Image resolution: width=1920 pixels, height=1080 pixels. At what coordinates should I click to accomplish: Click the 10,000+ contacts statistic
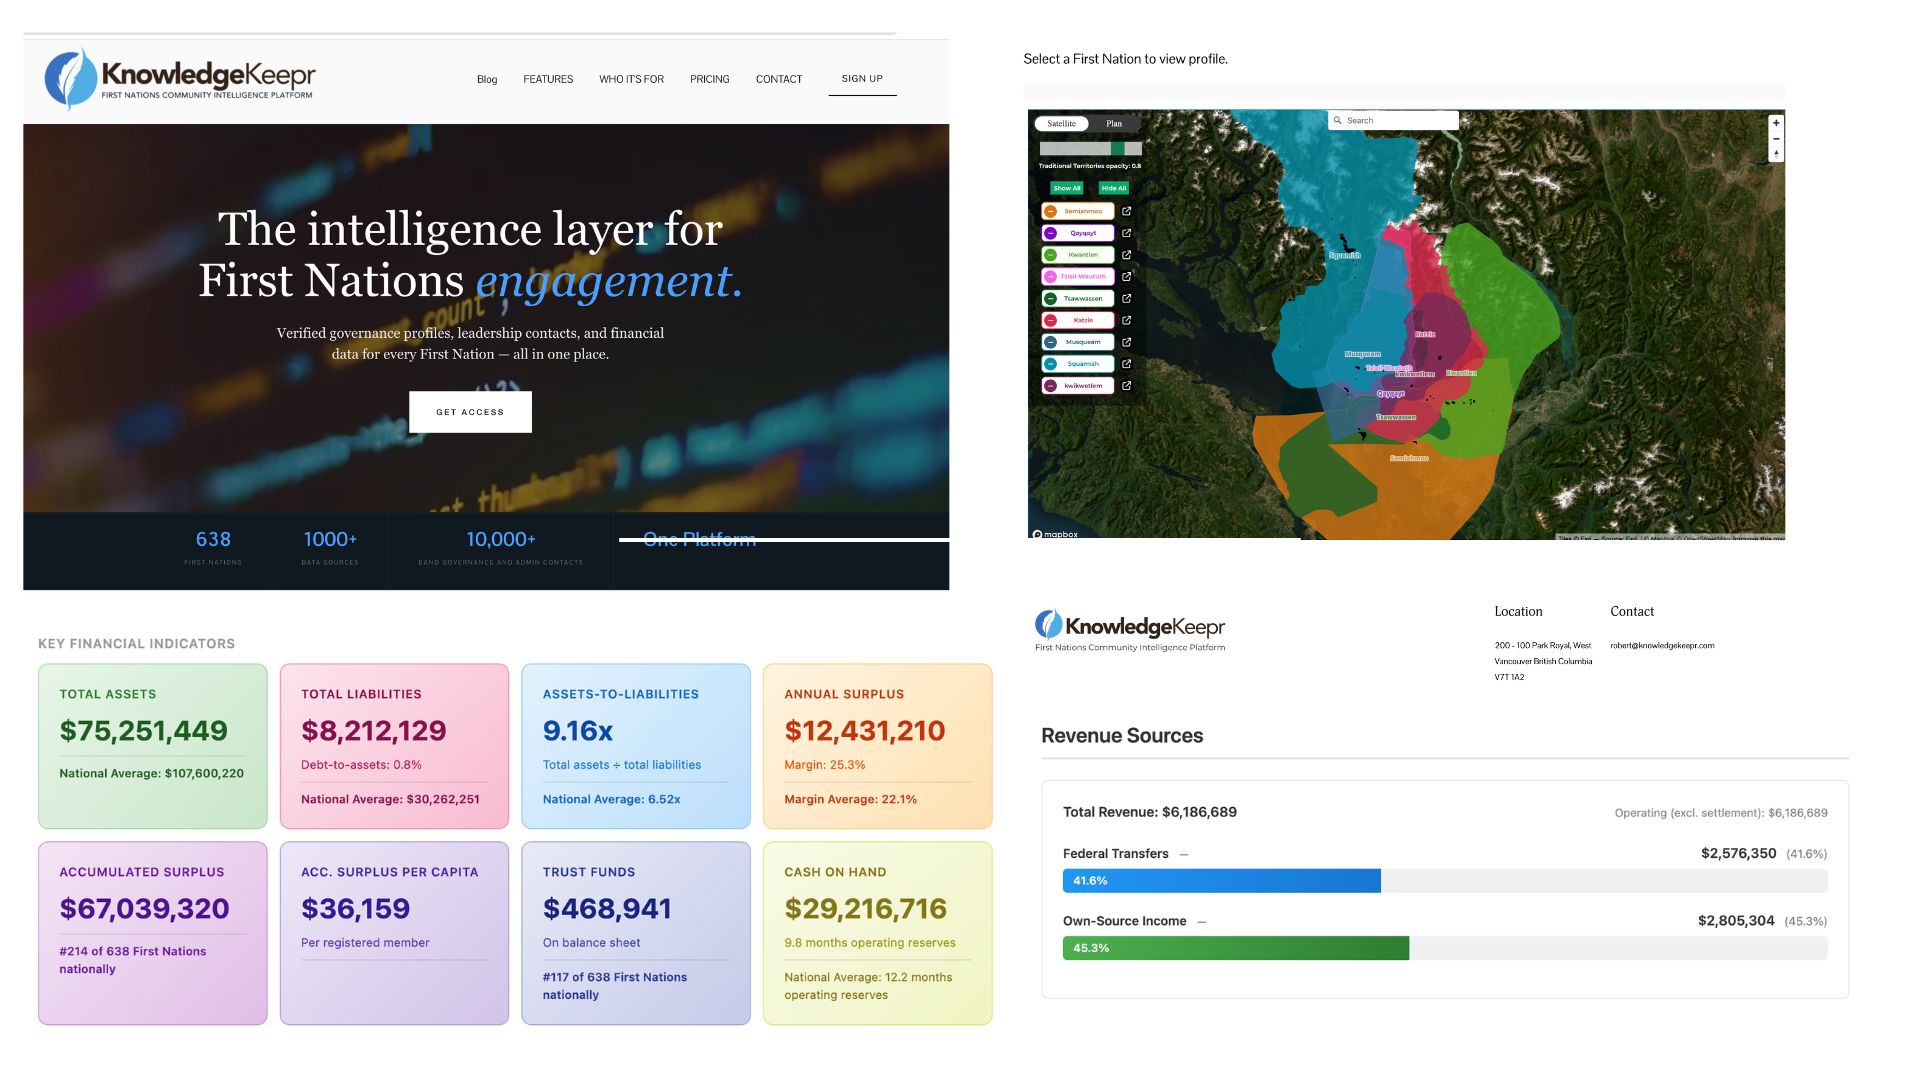(x=501, y=546)
